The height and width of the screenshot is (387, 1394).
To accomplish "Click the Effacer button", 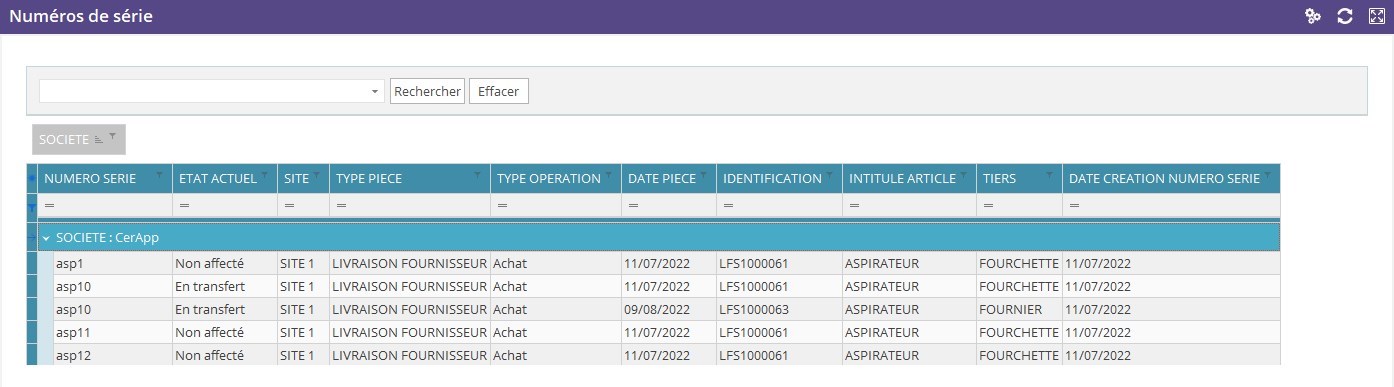I will coord(498,91).
